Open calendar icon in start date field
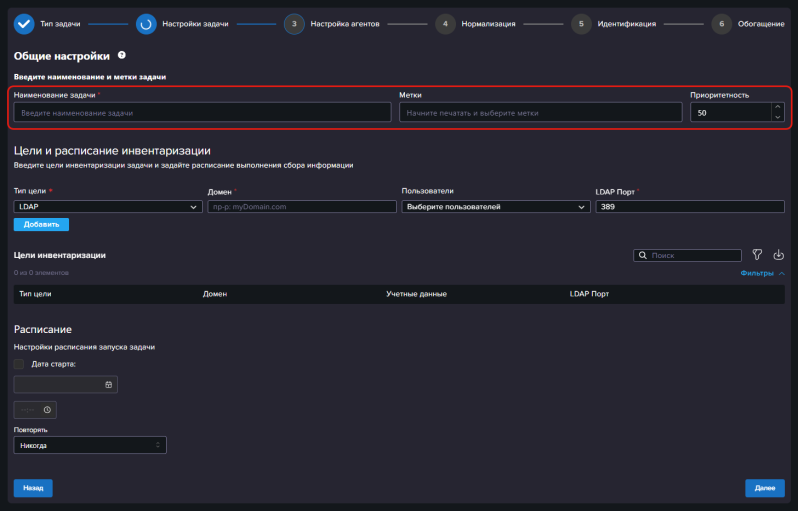Image resolution: width=798 pixels, height=511 pixels. point(108,385)
